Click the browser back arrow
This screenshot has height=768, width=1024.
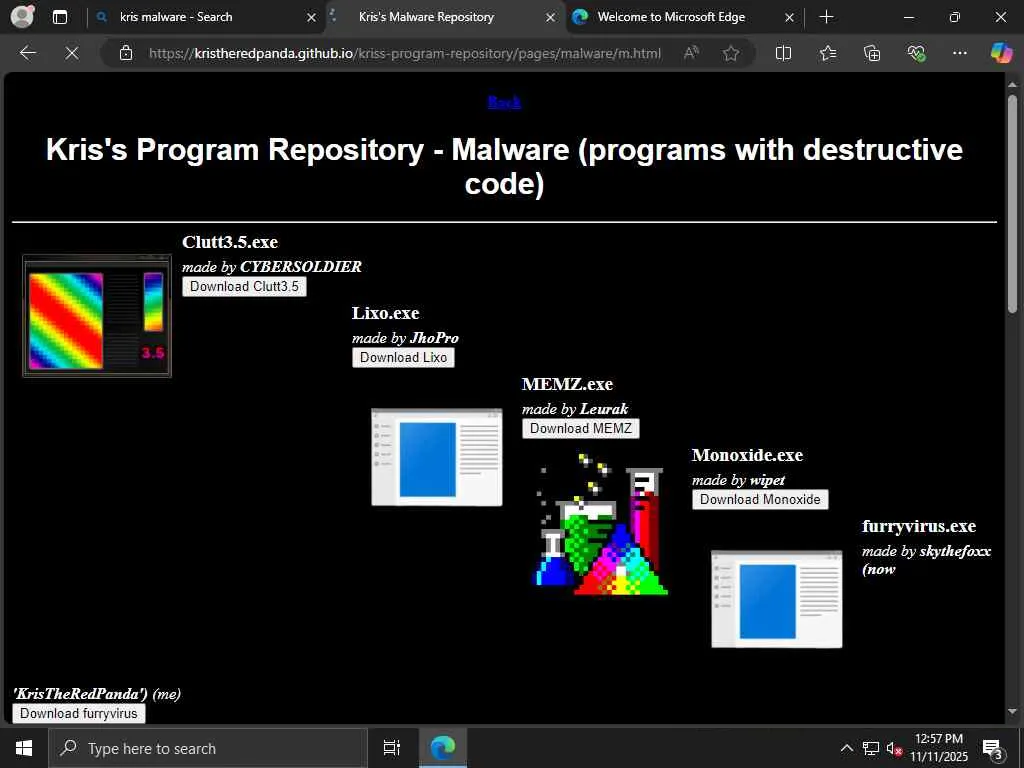tap(28, 53)
